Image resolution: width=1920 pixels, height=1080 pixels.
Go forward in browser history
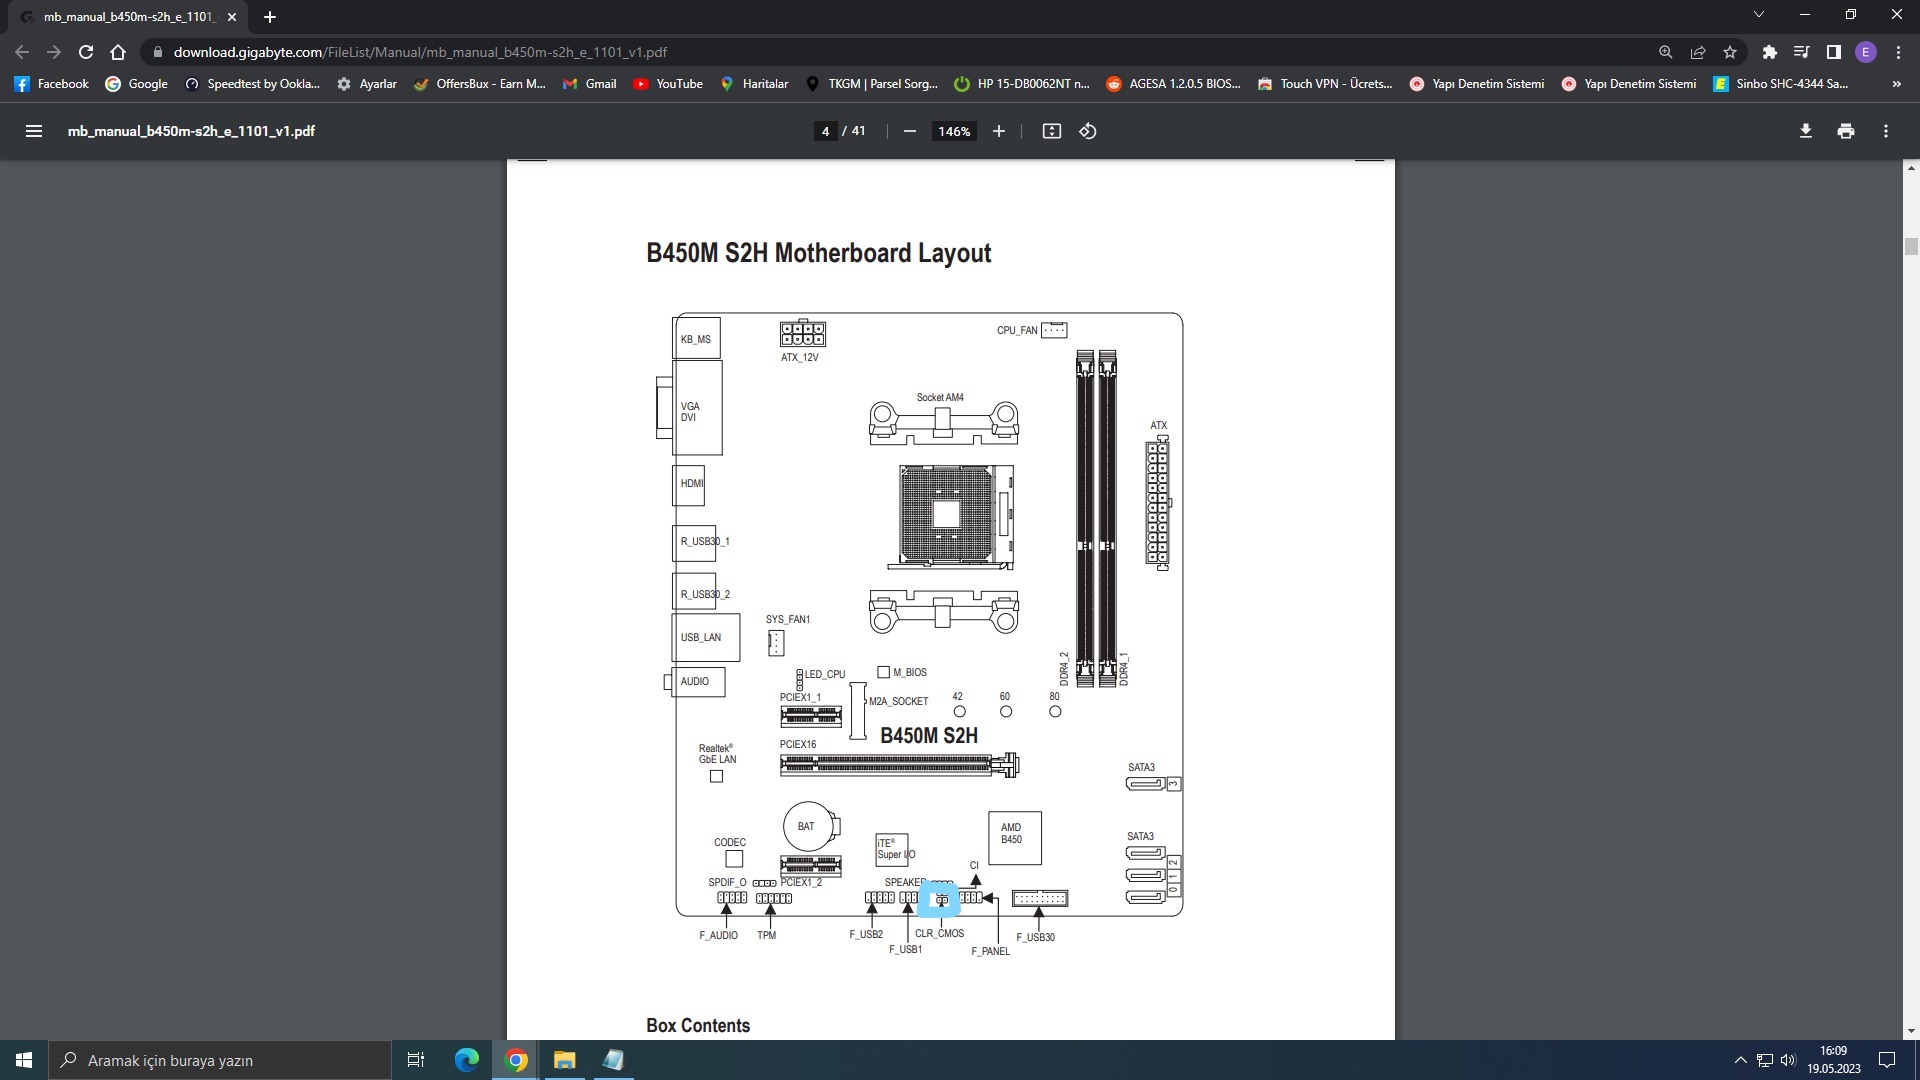54,52
